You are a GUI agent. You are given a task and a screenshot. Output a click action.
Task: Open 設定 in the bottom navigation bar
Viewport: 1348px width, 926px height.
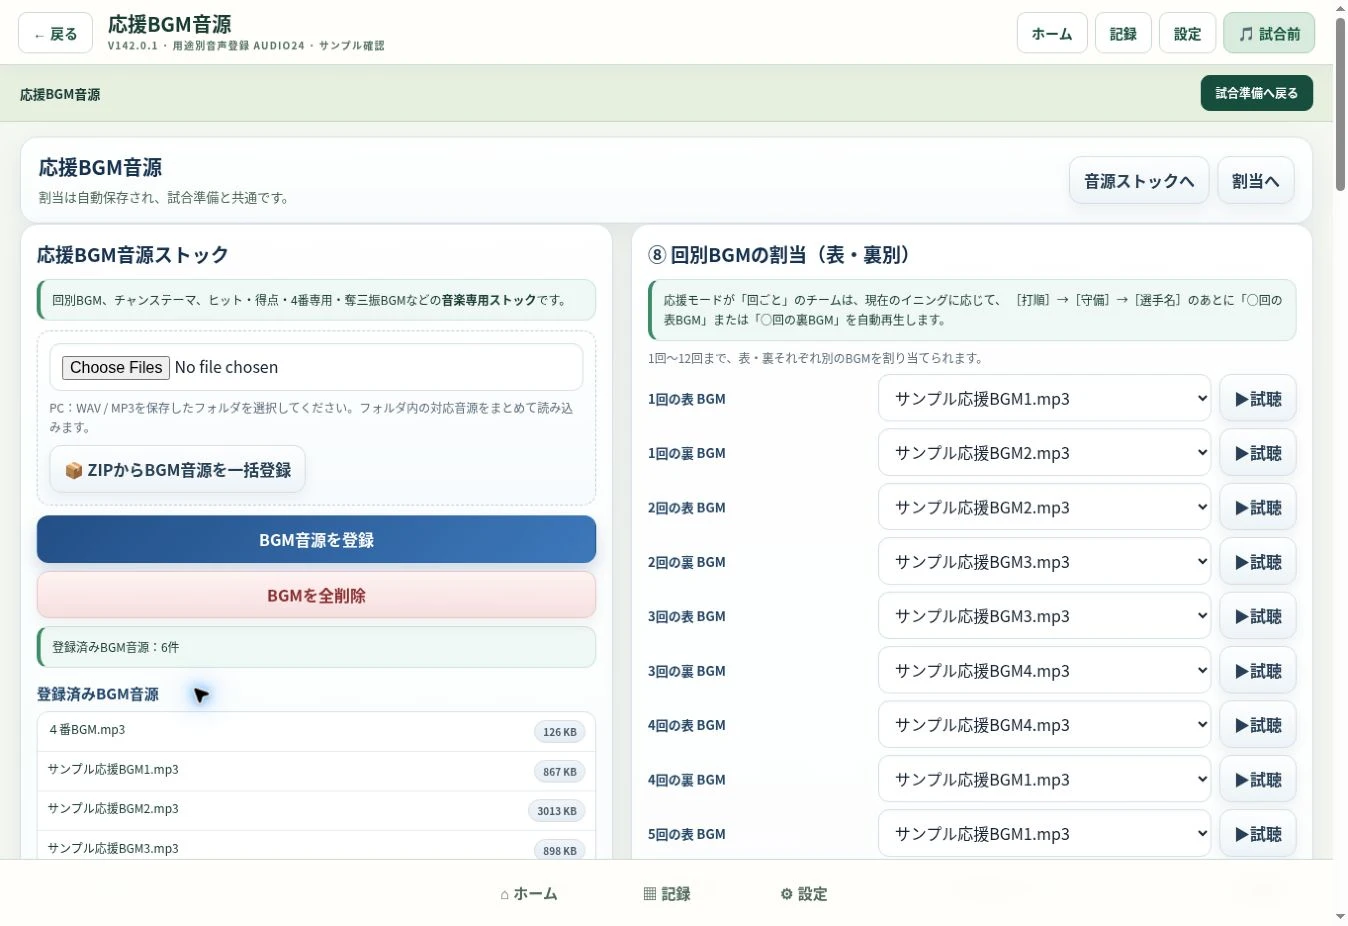[804, 894]
